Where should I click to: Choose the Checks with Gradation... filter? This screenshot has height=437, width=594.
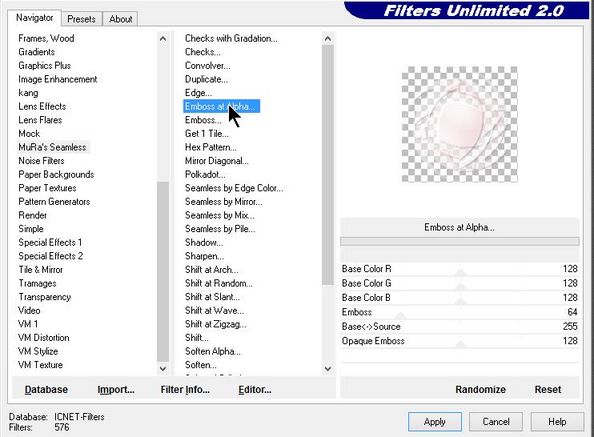(x=231, y=38)
